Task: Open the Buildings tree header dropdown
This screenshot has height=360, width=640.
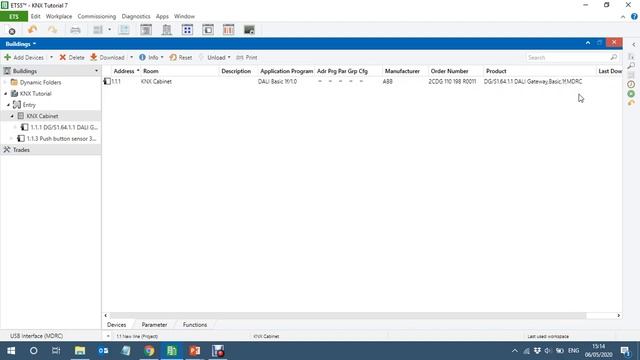Action: (x=96, y=71)
